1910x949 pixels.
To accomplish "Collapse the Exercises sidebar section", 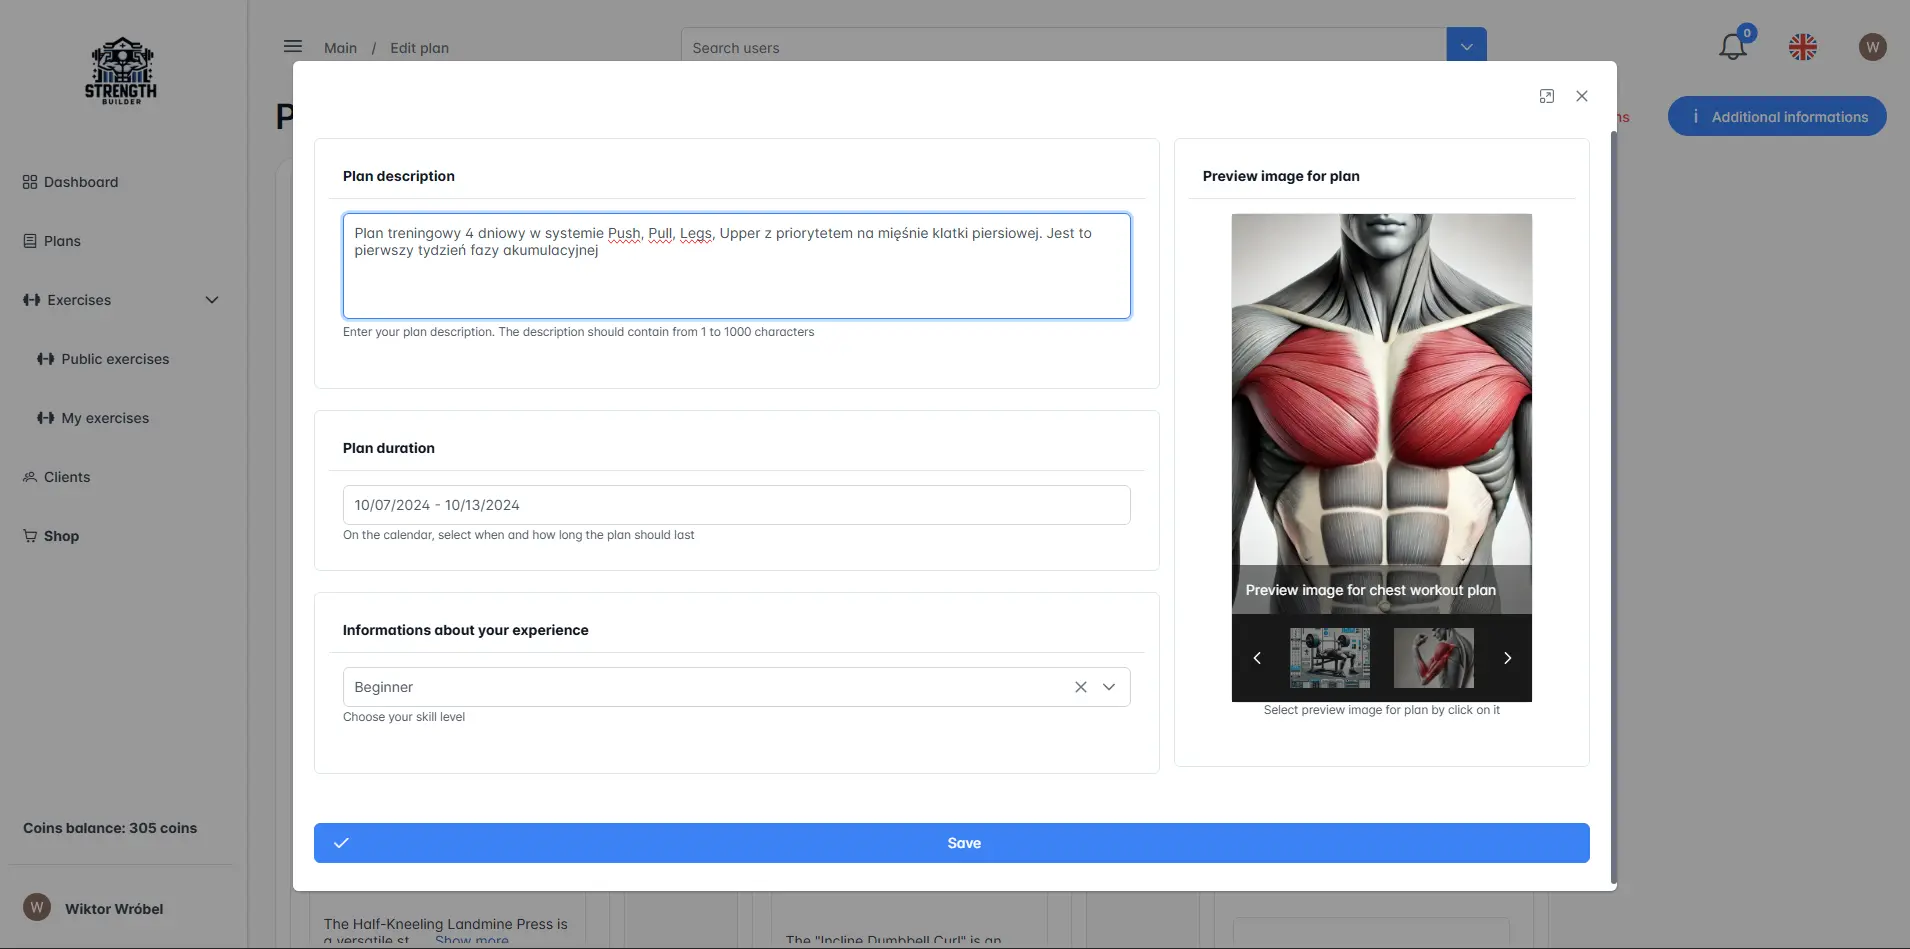I will [x=211, y=299].
